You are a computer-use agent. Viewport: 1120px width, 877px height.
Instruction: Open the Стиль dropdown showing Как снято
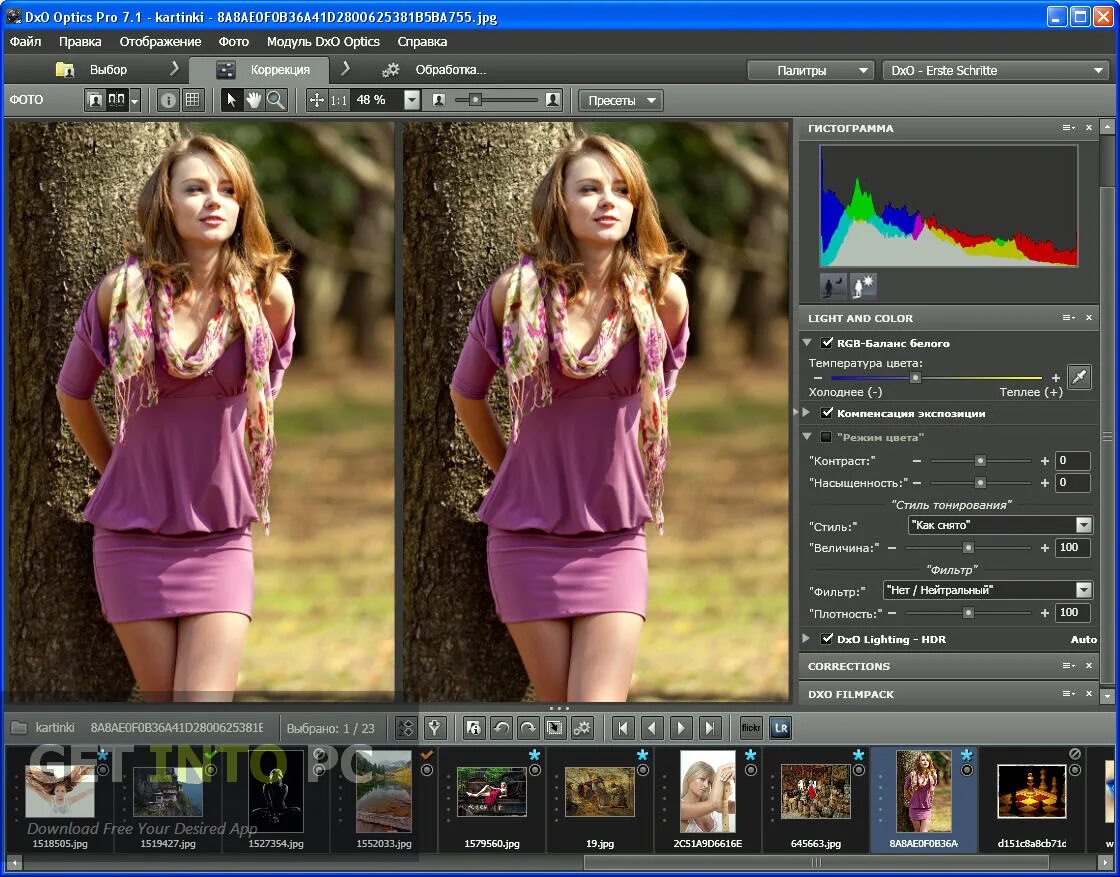[x=999, y=525]
